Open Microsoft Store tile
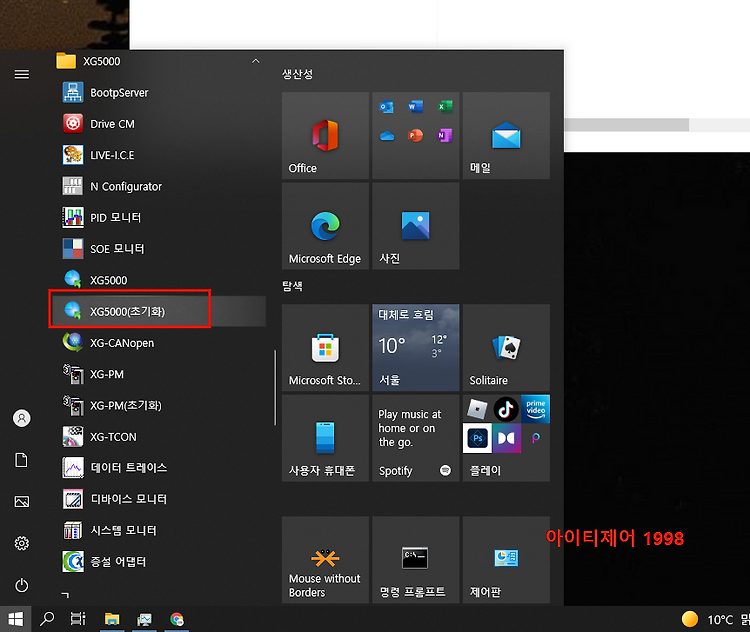The width and height of the screenshot is (750, 632). coord(325,348)
